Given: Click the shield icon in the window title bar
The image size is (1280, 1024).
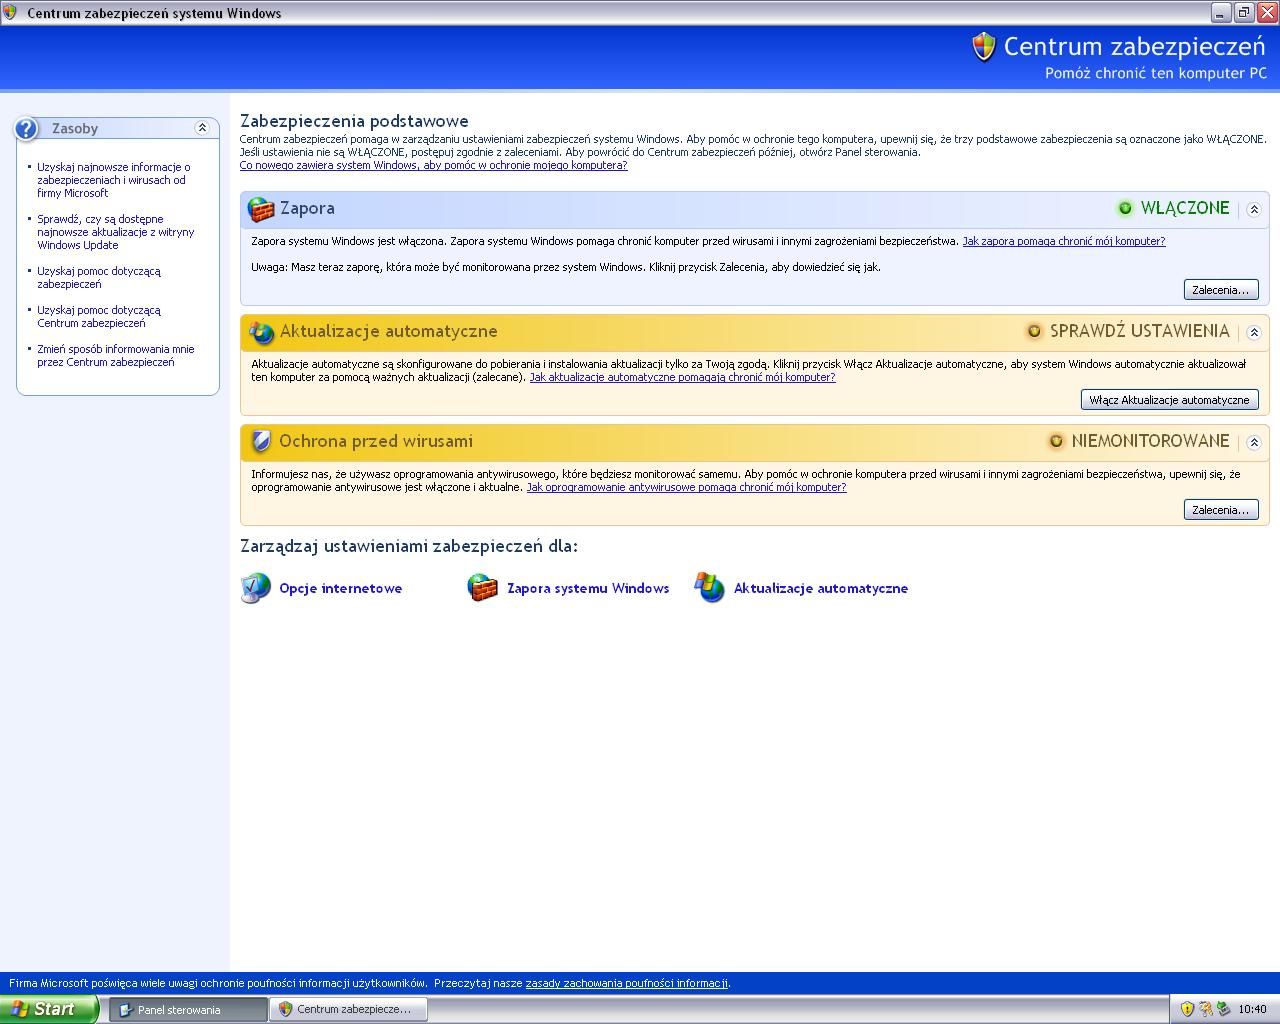Looking at the screenshot, I should [10, 13].
